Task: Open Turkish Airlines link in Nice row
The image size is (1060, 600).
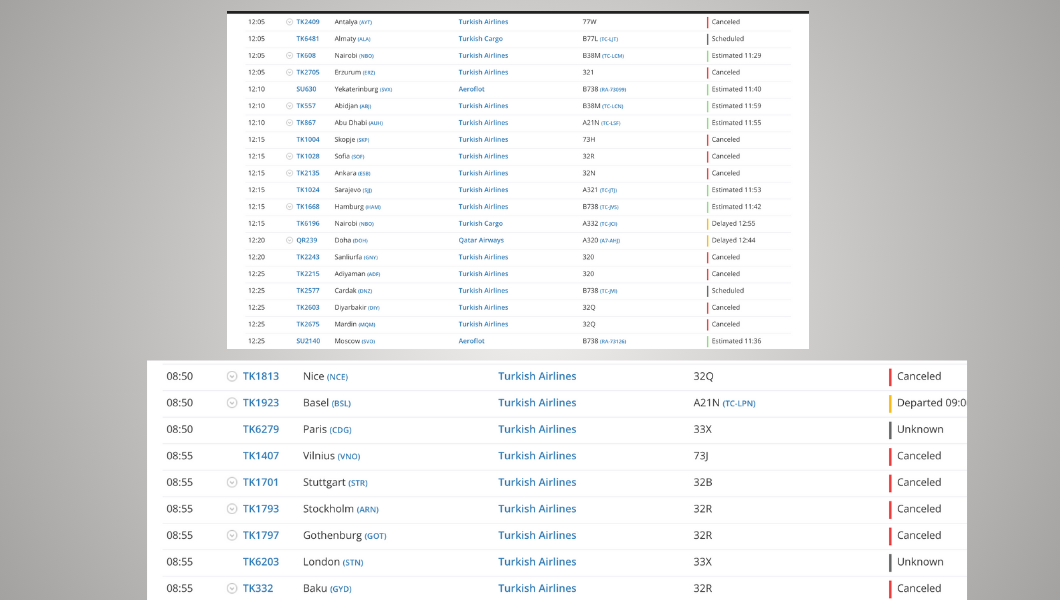Action: pyautogui.click(x=537, y=376)
